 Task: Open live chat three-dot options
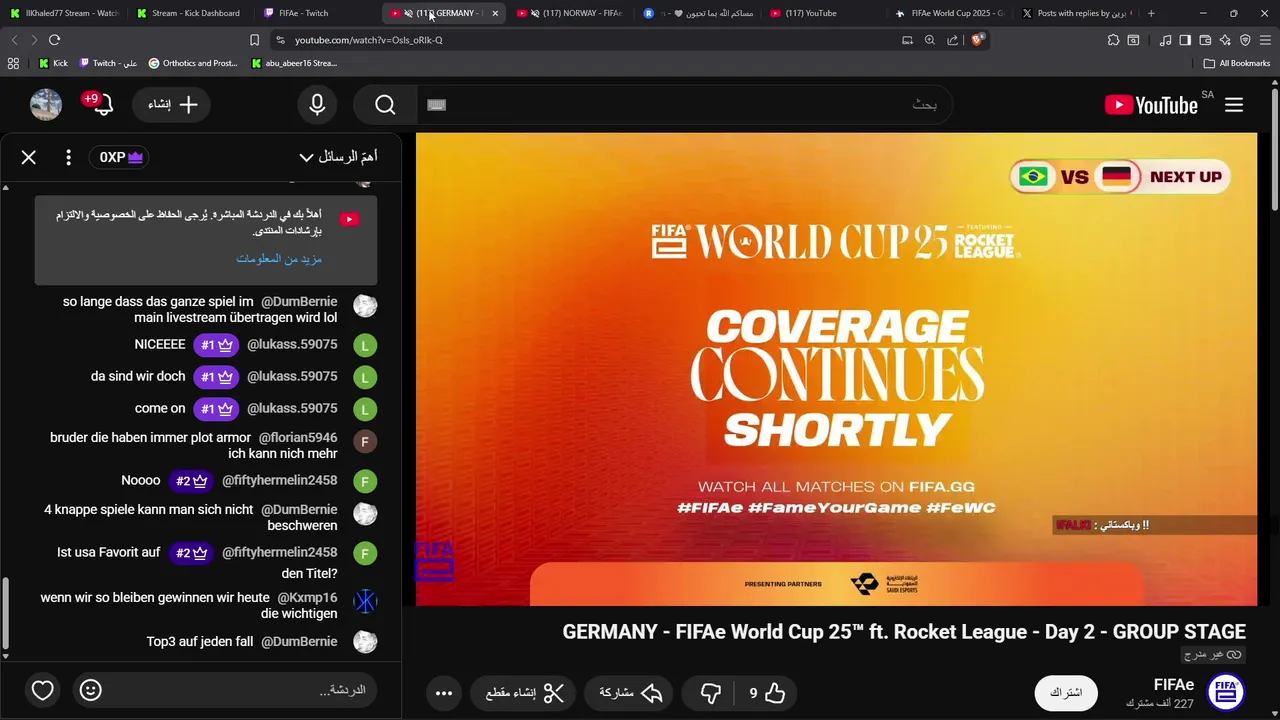point(68,157)
